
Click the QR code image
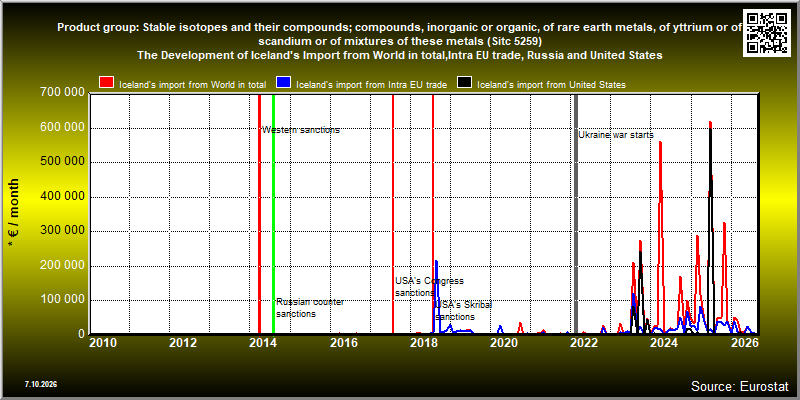(x=768, y=31)
